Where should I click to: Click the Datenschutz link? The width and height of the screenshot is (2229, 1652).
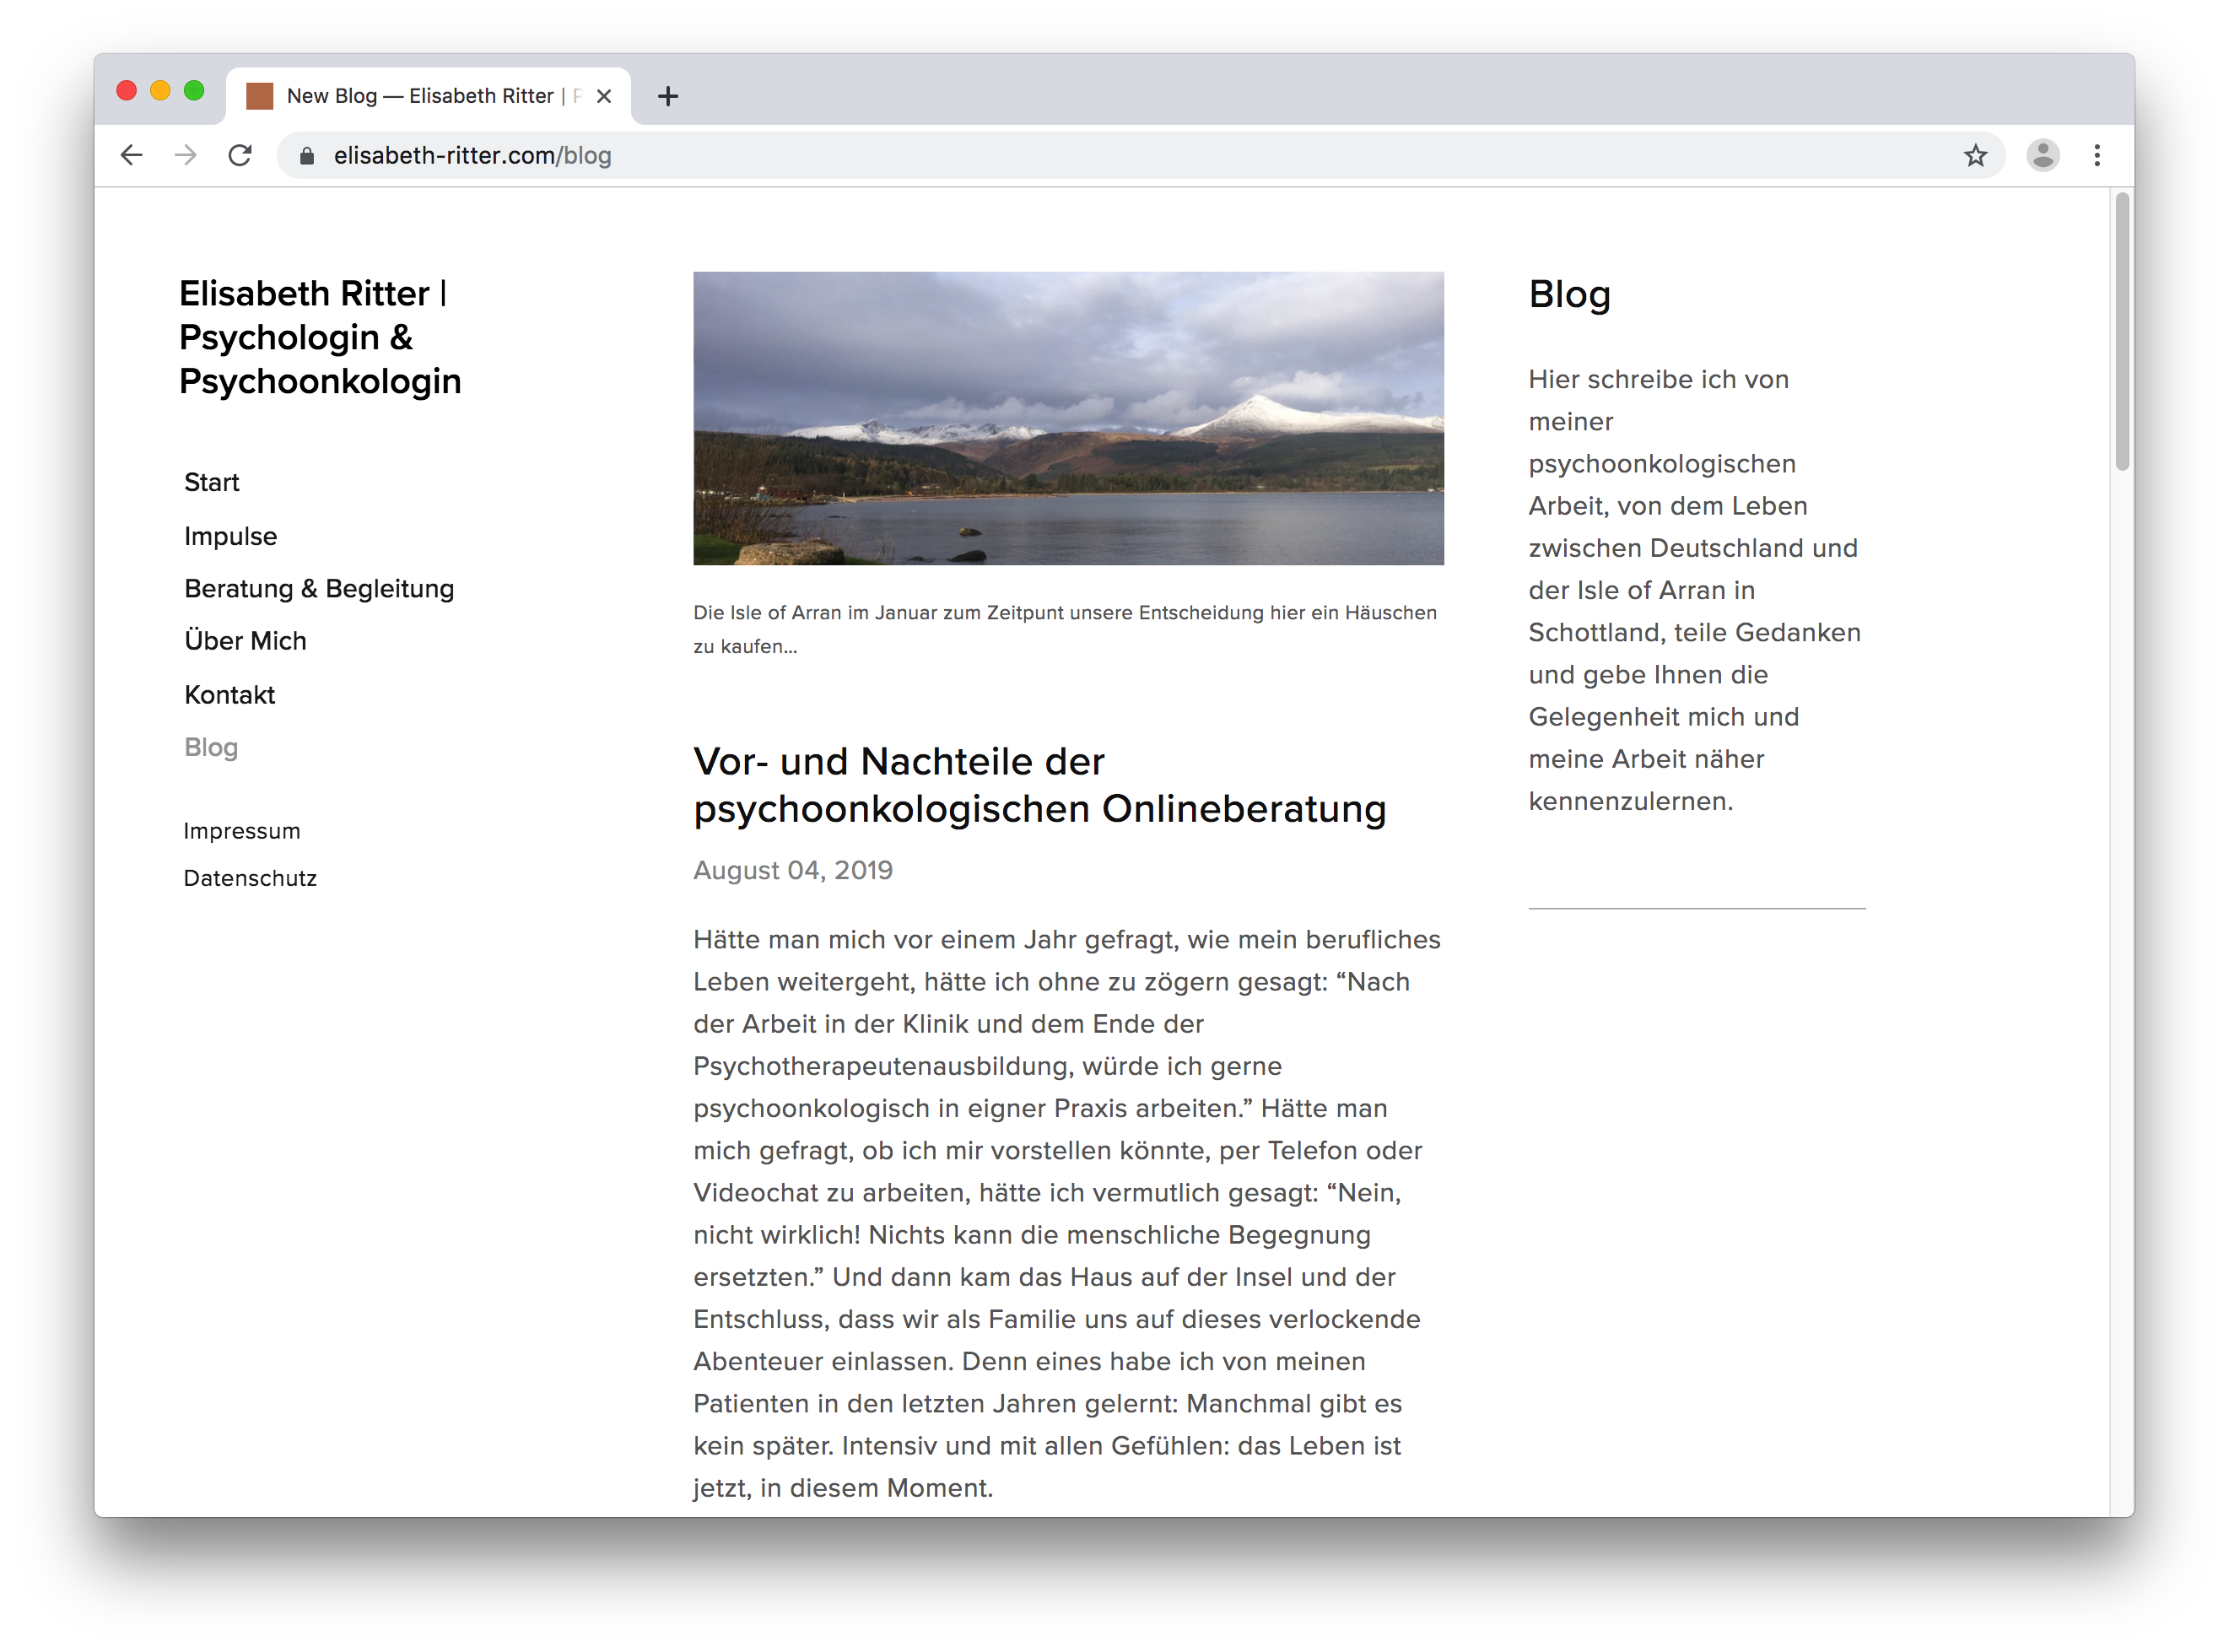(x=251, y=877)
